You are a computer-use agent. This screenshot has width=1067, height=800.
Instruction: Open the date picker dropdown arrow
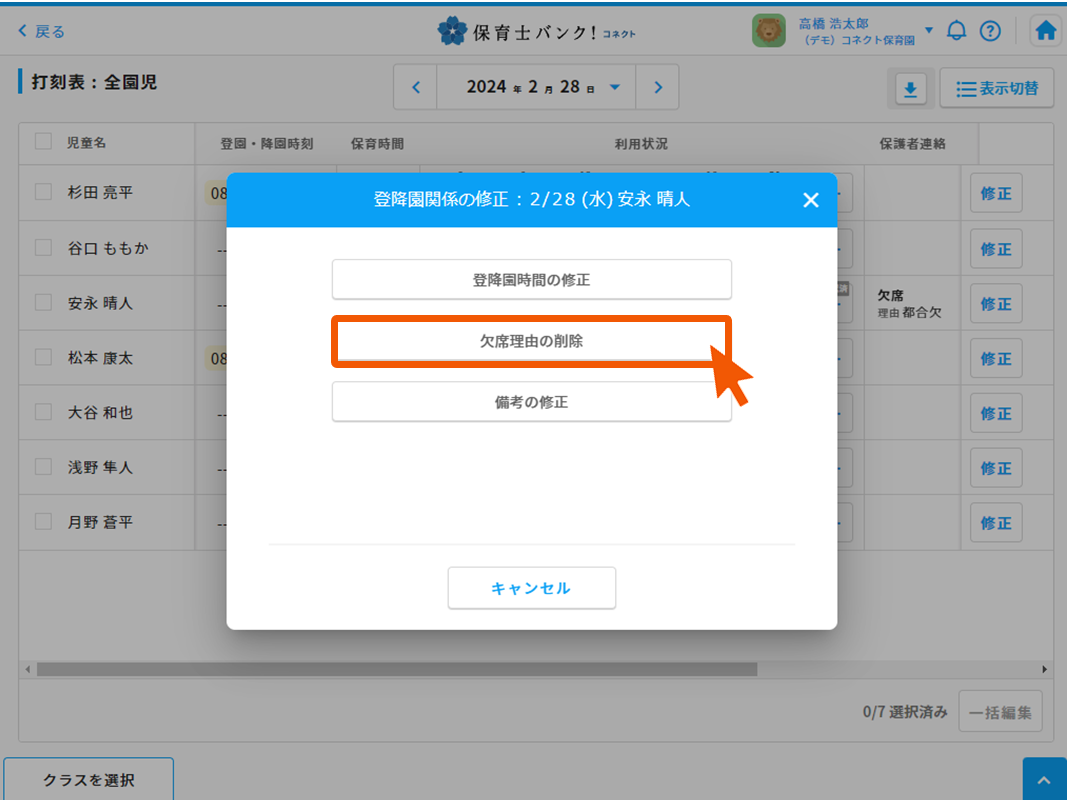click(x=615, y=87)
